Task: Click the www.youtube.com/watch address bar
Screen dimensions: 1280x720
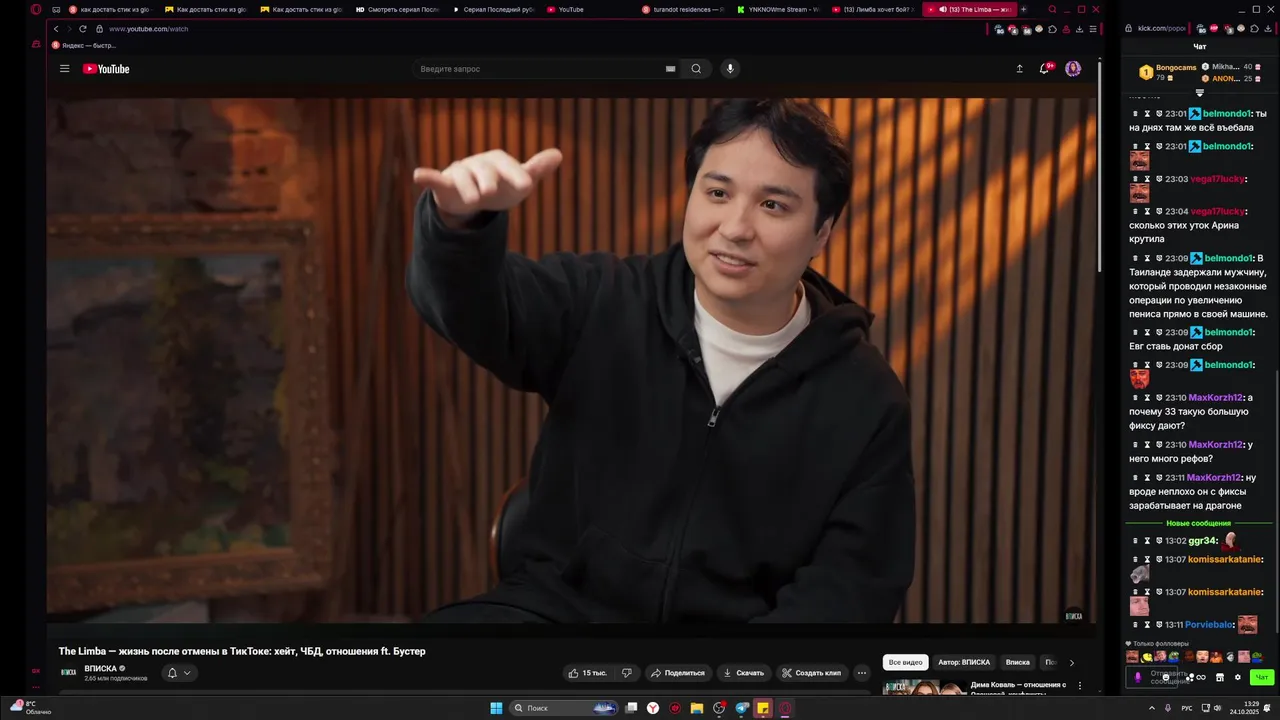Action: tap(148, 29)
